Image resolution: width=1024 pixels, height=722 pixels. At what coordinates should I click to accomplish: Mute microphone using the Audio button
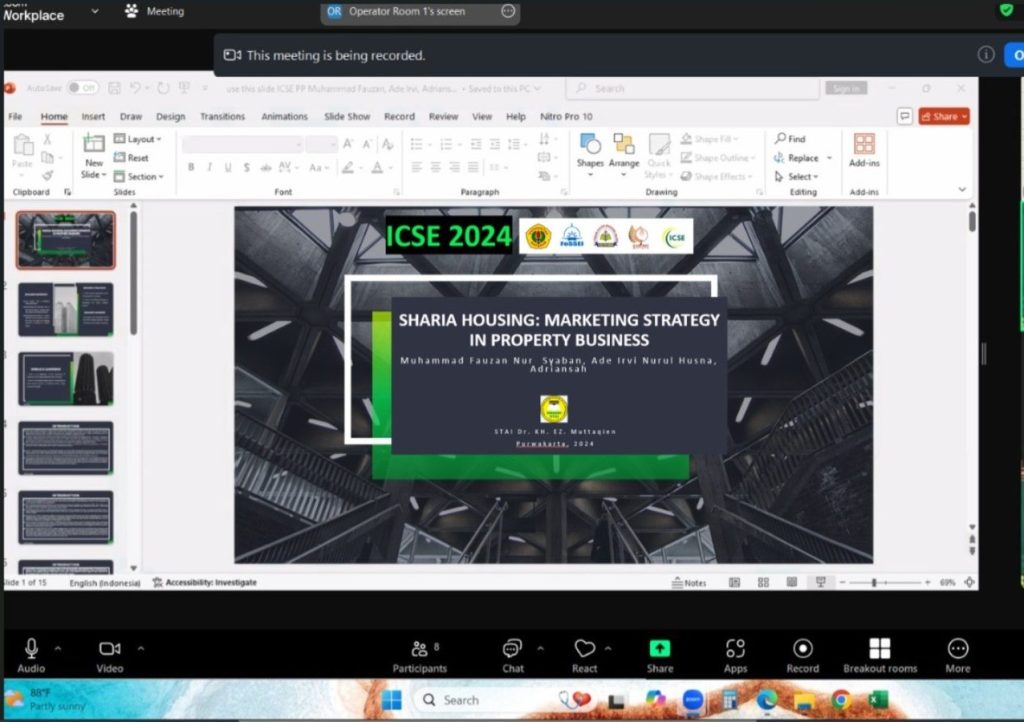(x=31, y=650)
